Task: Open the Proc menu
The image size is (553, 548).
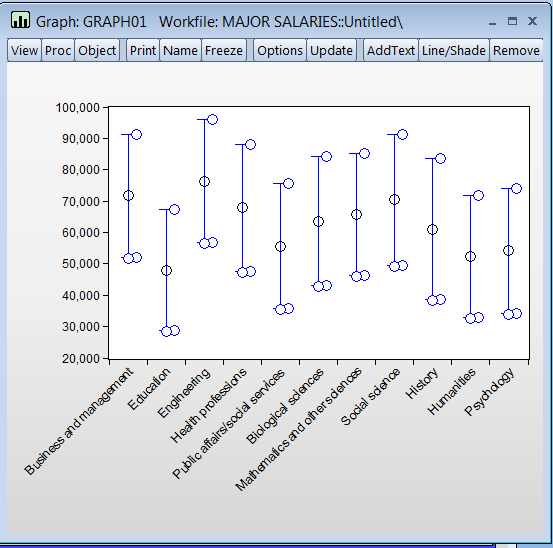Action: coord(58,50)
